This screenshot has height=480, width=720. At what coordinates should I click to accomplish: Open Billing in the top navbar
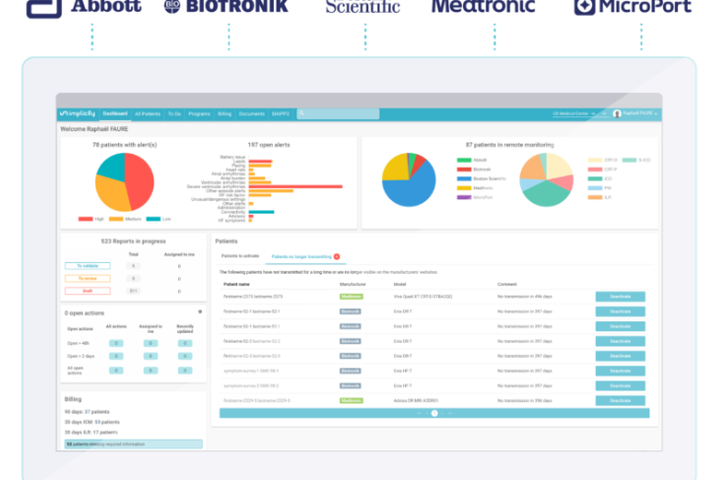[224, 113]
